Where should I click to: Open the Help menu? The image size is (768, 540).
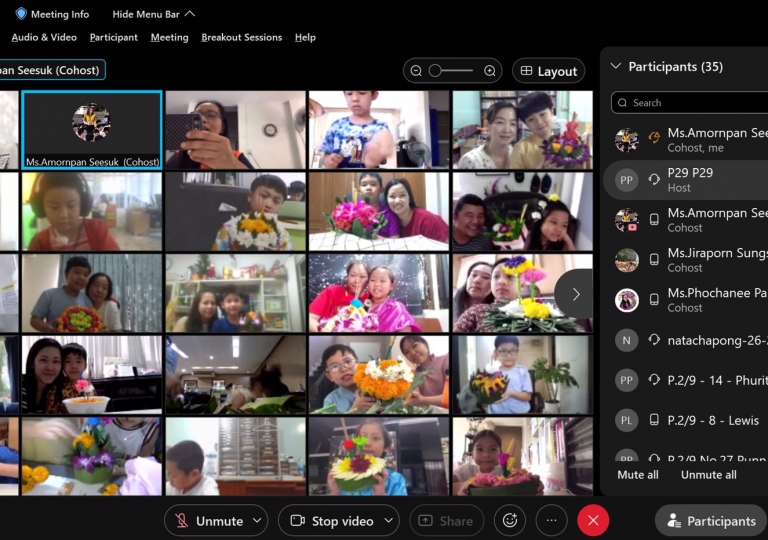305,37
